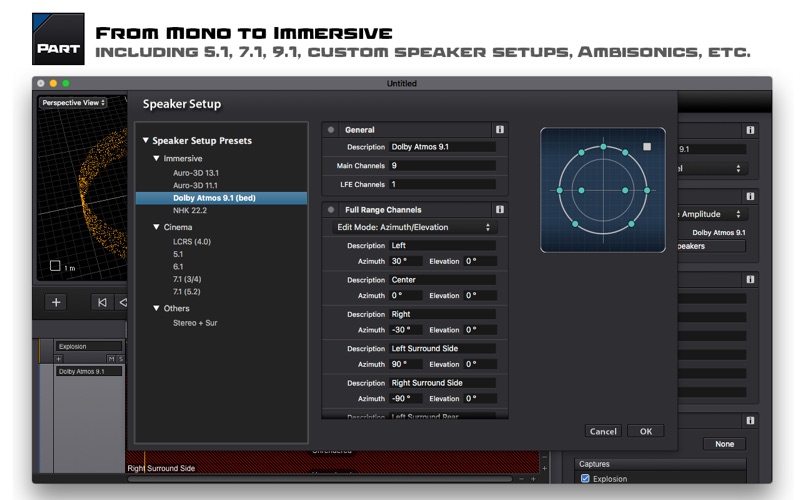Screen dimensions: 800x500
Task: Click the LFE Channels field
Action: tap(442, 185)
